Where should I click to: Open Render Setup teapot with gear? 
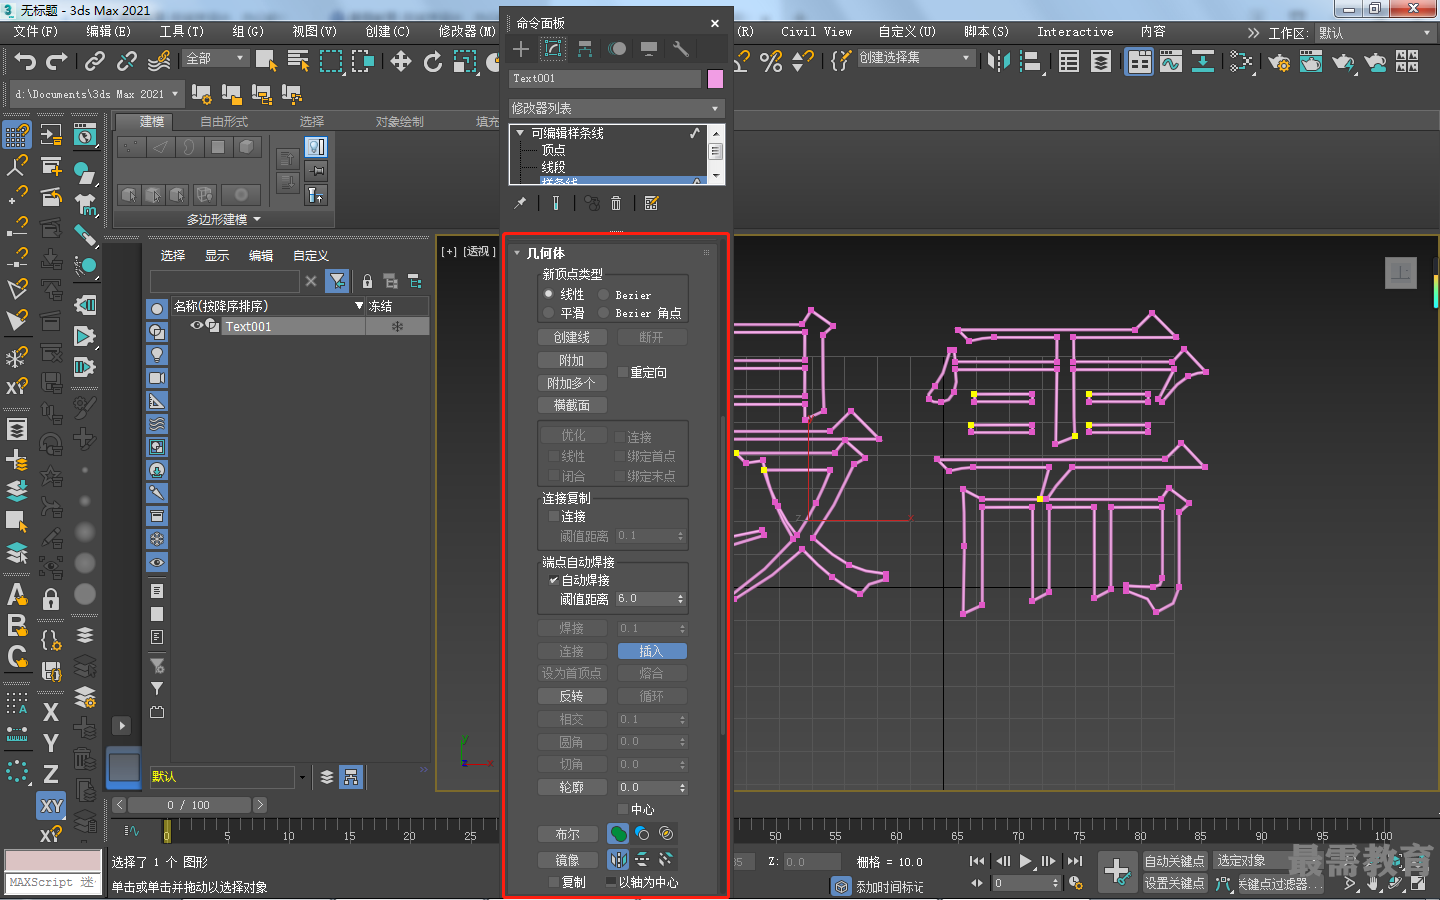pos(1279,62)
